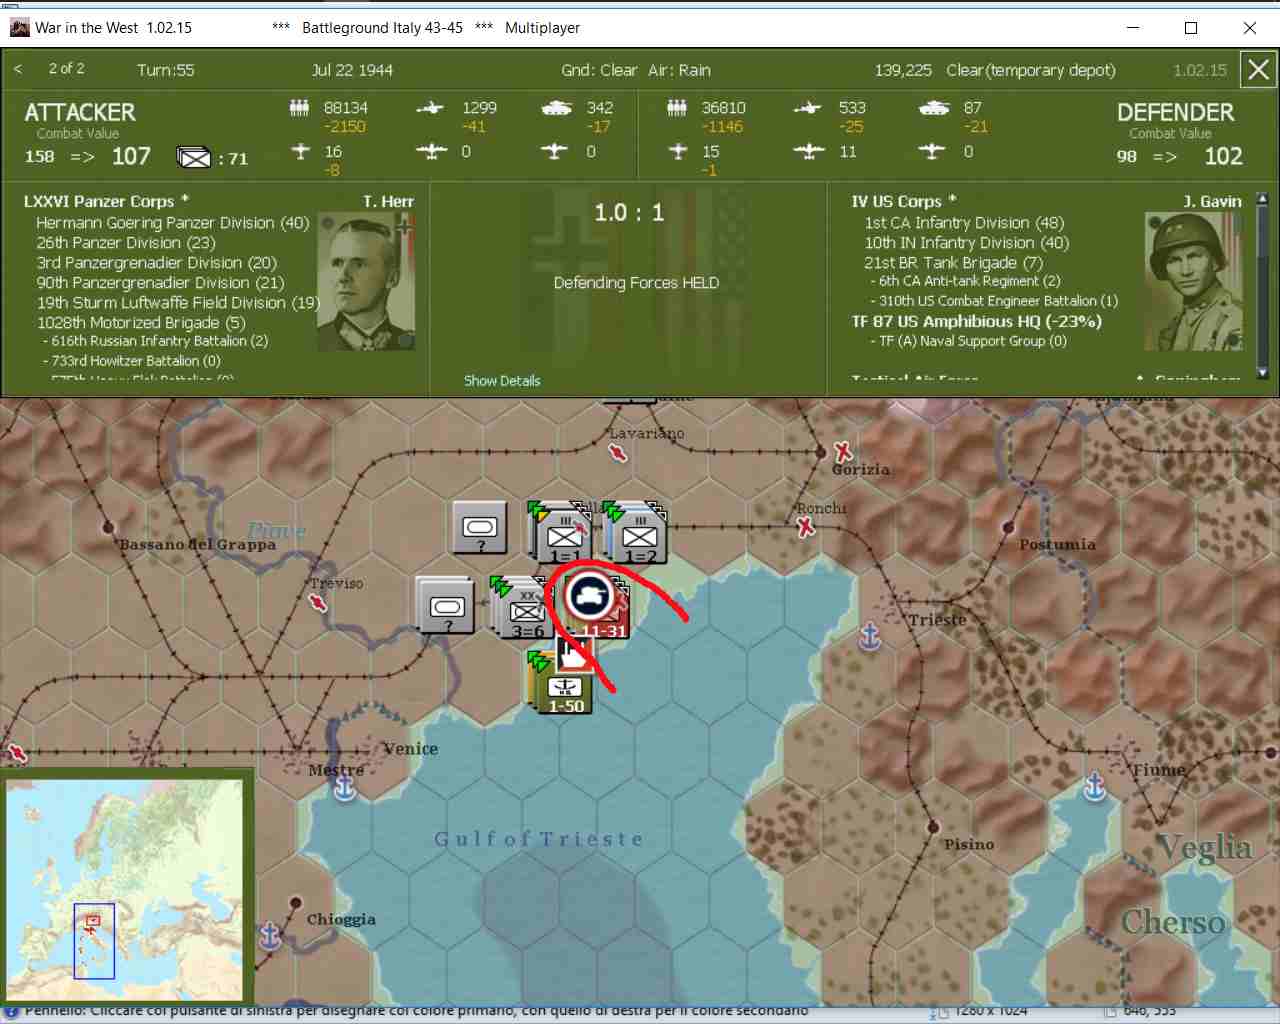This screenshot has width=1280, height=1024.
Task: Select 6th CA Anti-tank Regiment row
Action: coord(965,281)
